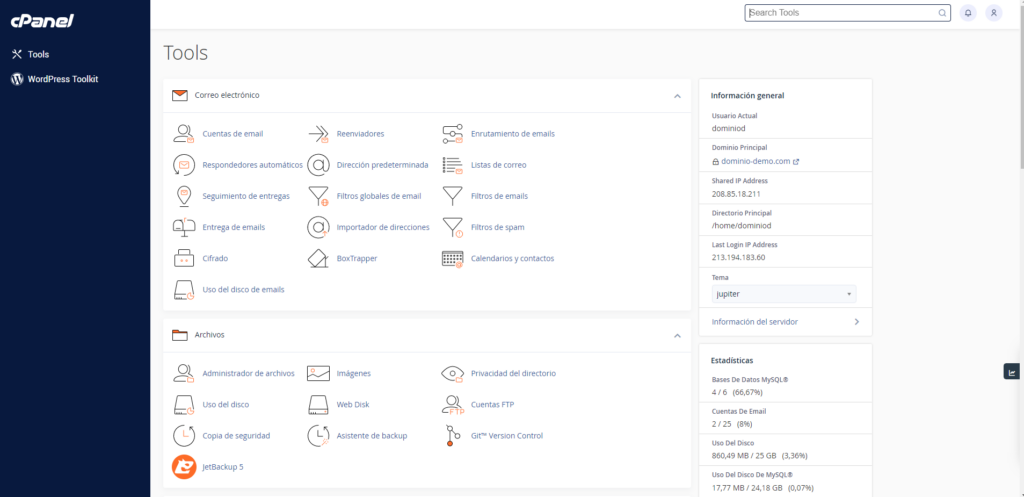
Task: Click the Listas de correo icon
Action: [x=453, y=165]
